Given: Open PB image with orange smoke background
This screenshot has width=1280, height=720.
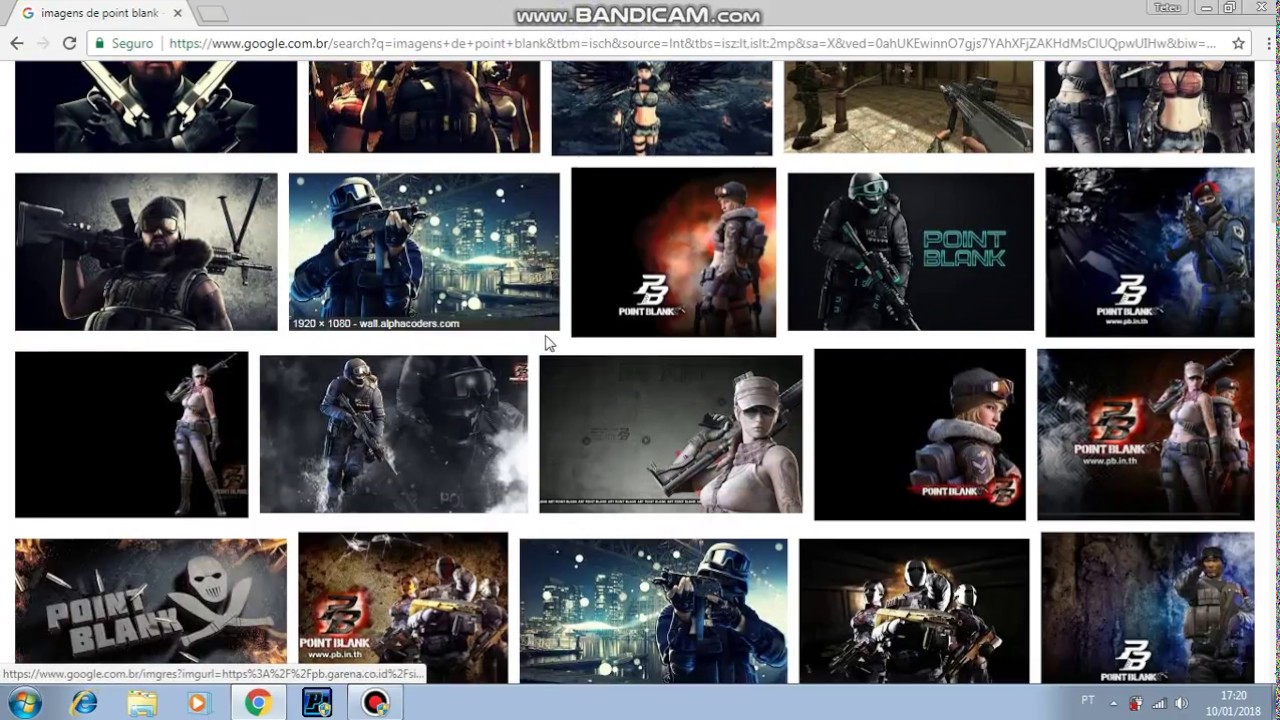Looking at the screenshot, I should pos(673,252).
